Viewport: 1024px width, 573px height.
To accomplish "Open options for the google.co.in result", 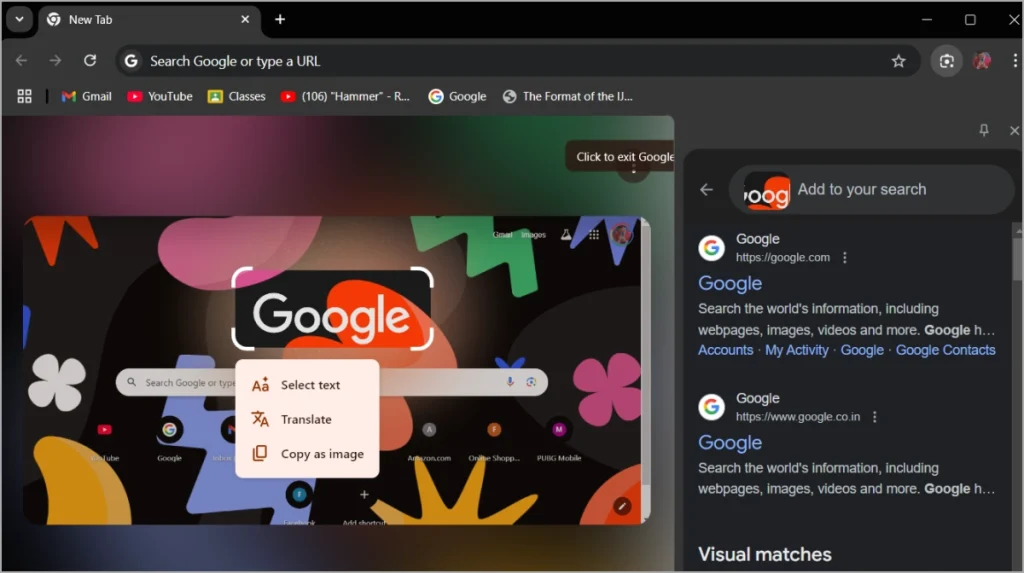I will pos(875,417).
